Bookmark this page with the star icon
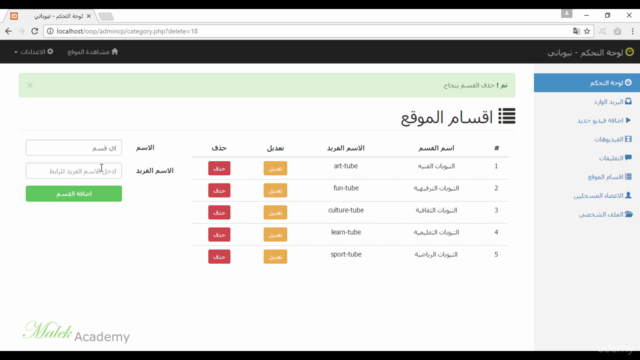The image size is (640, 360). point(587,31)
